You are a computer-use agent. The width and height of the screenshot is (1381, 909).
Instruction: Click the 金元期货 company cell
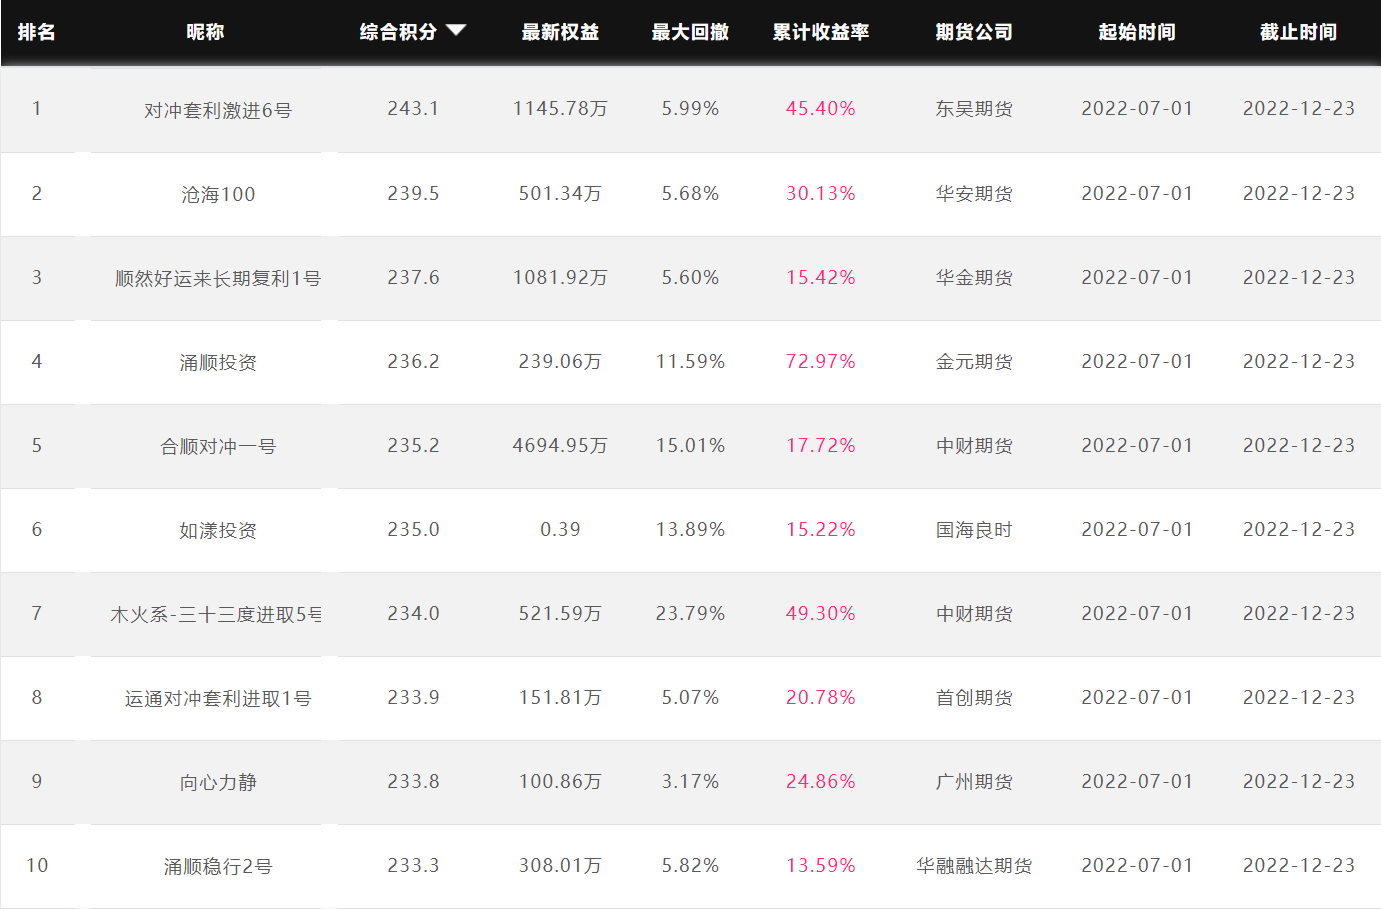point(974,362)
